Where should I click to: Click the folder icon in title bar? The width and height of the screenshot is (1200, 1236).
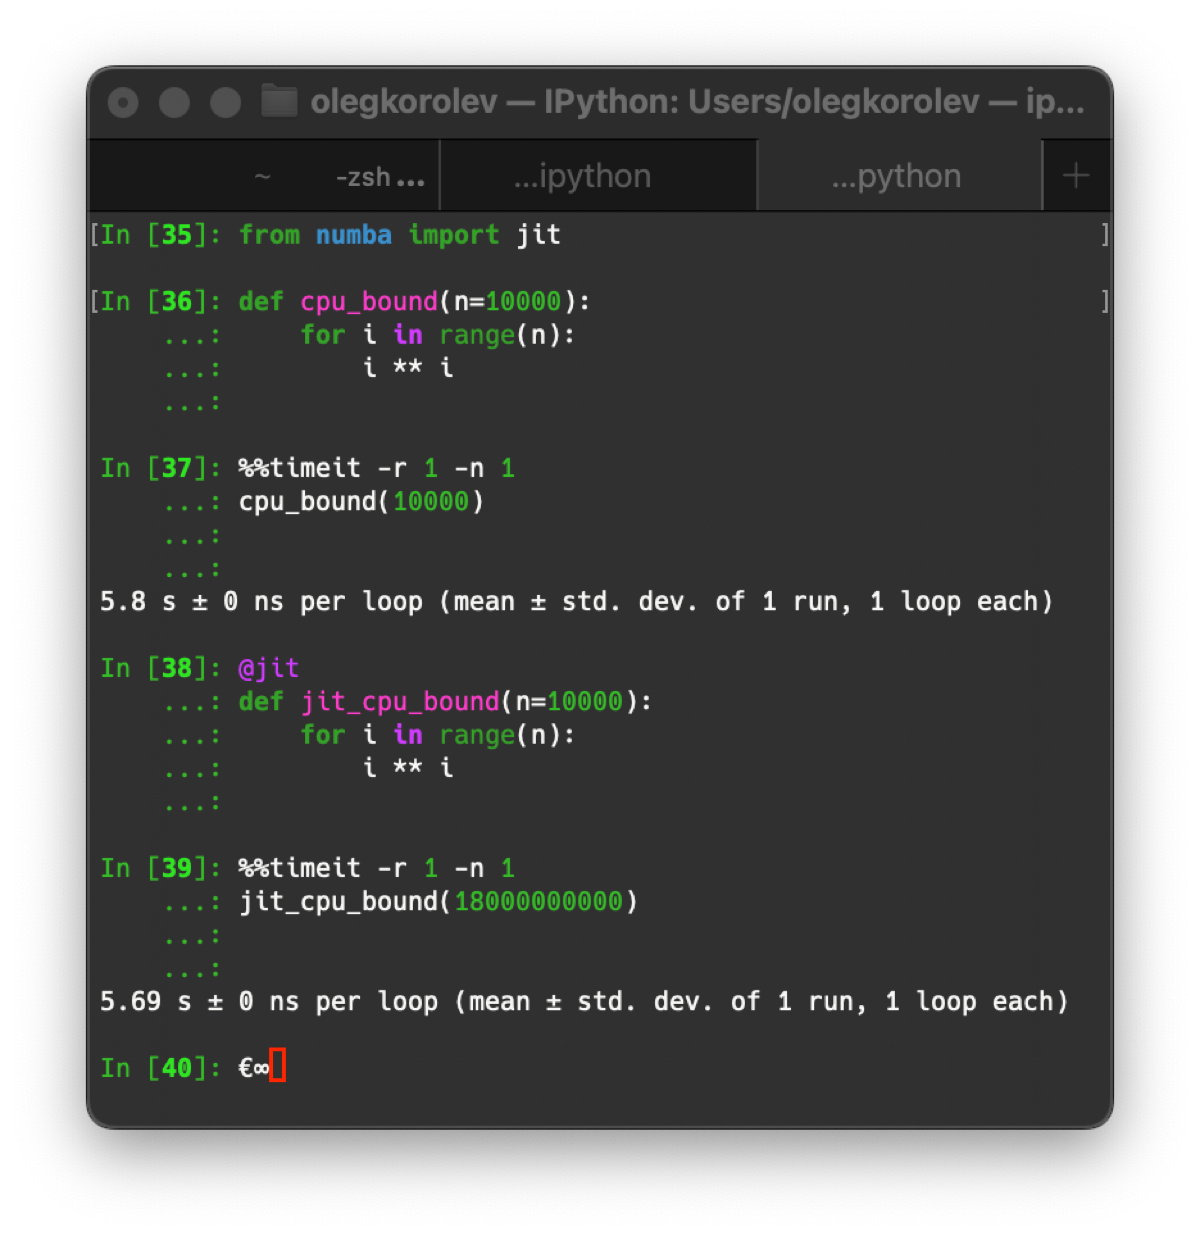(279, 101)
